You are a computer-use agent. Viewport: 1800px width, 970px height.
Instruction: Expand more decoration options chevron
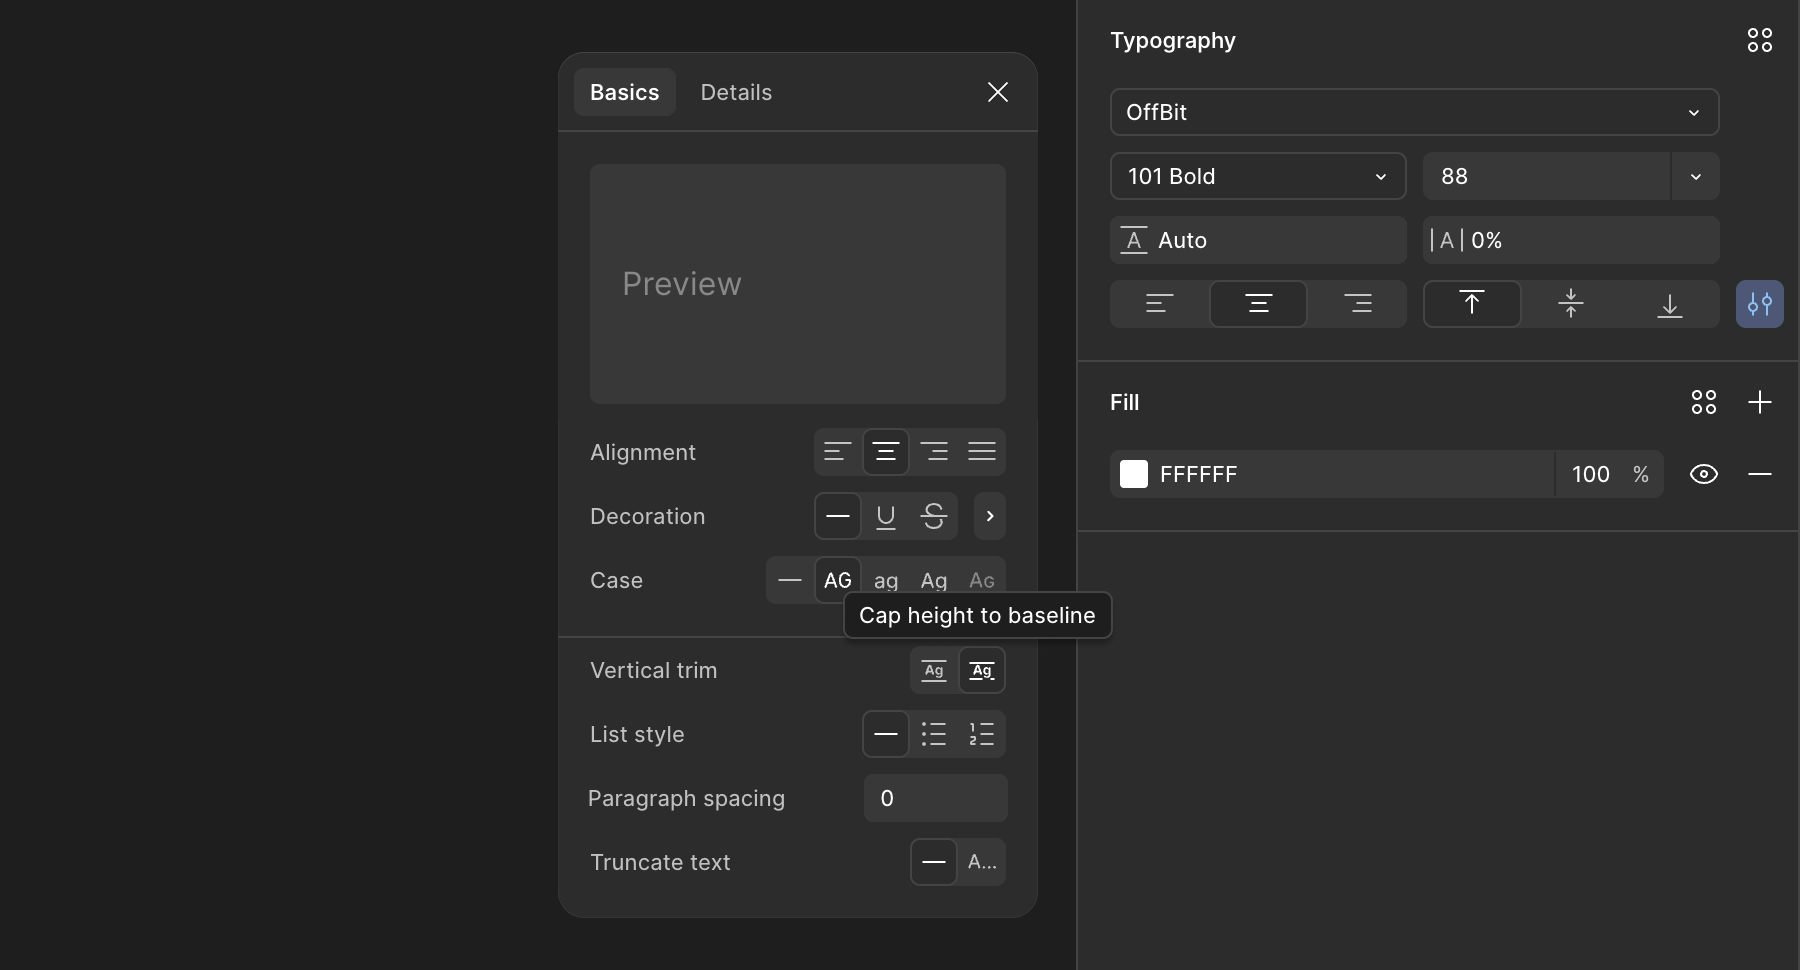click(x=990, y=516)
